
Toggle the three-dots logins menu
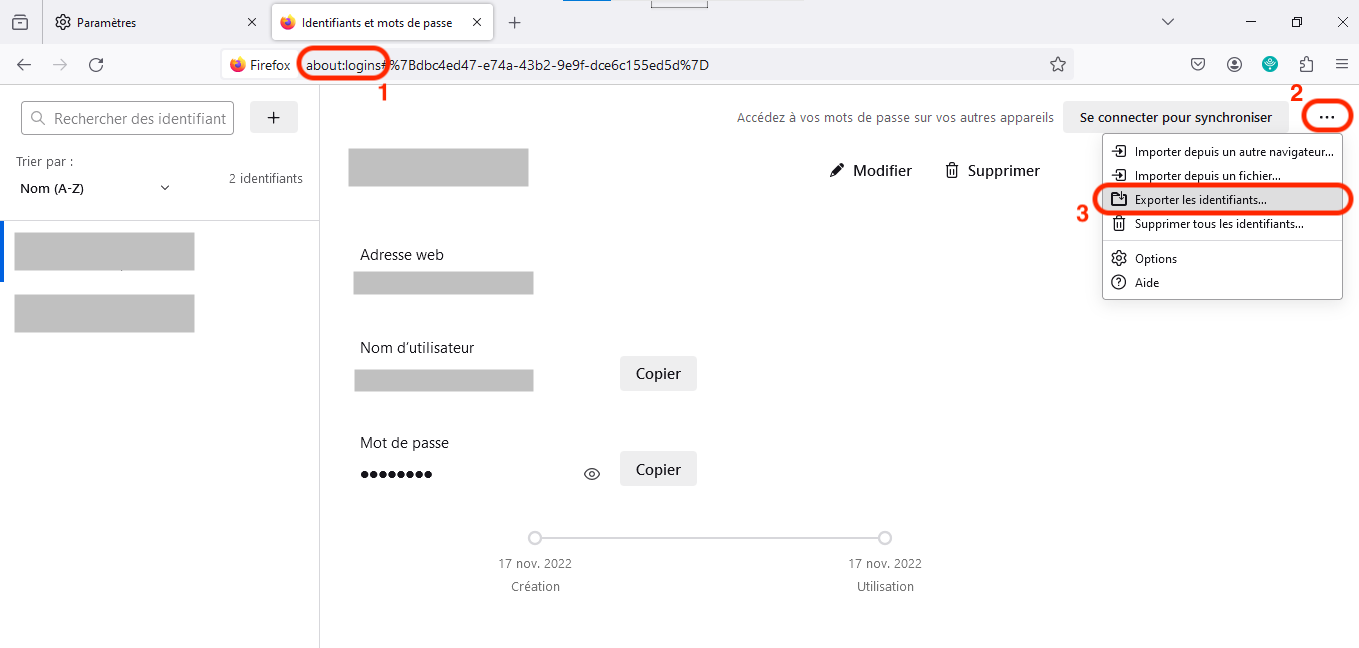point(1327,117)
